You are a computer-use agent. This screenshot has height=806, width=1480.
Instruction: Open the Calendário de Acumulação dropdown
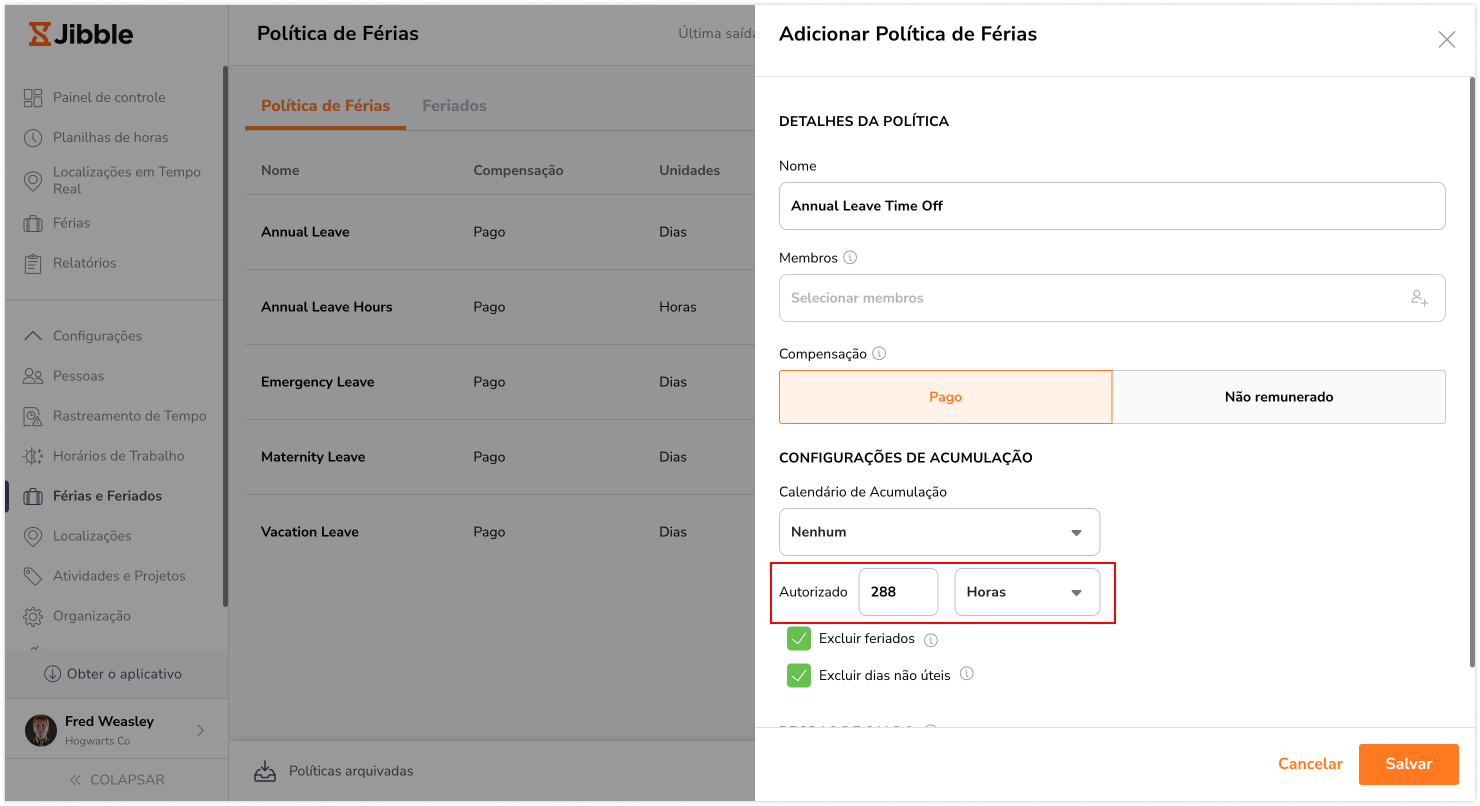939,532
